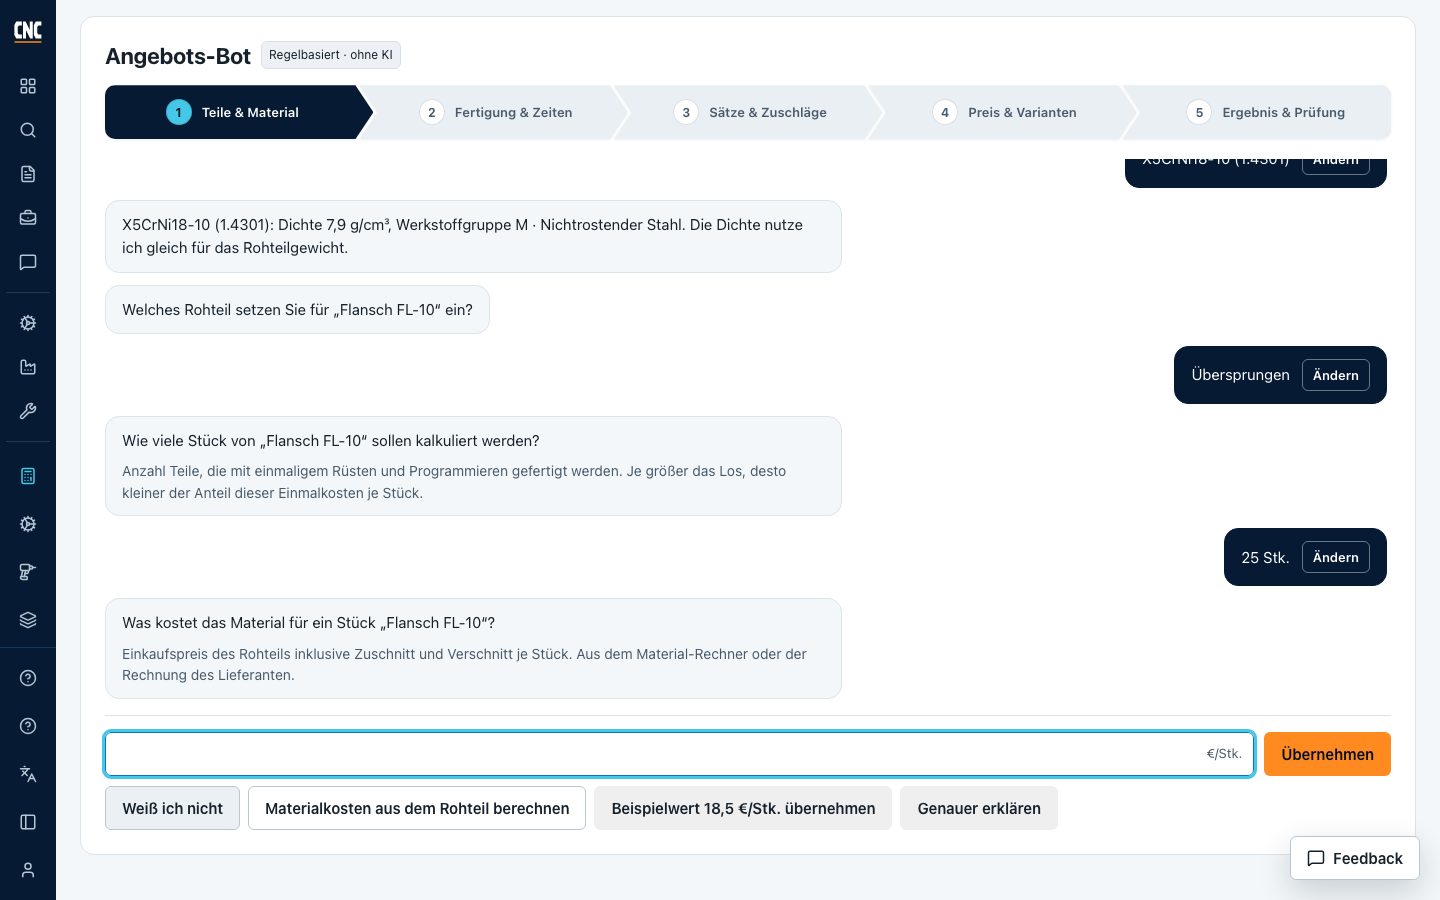Click Ändern next to the 25 Stk. answer
Image resolution: width=1440 pixels, height=900 pixels.
click(1336, 557)
